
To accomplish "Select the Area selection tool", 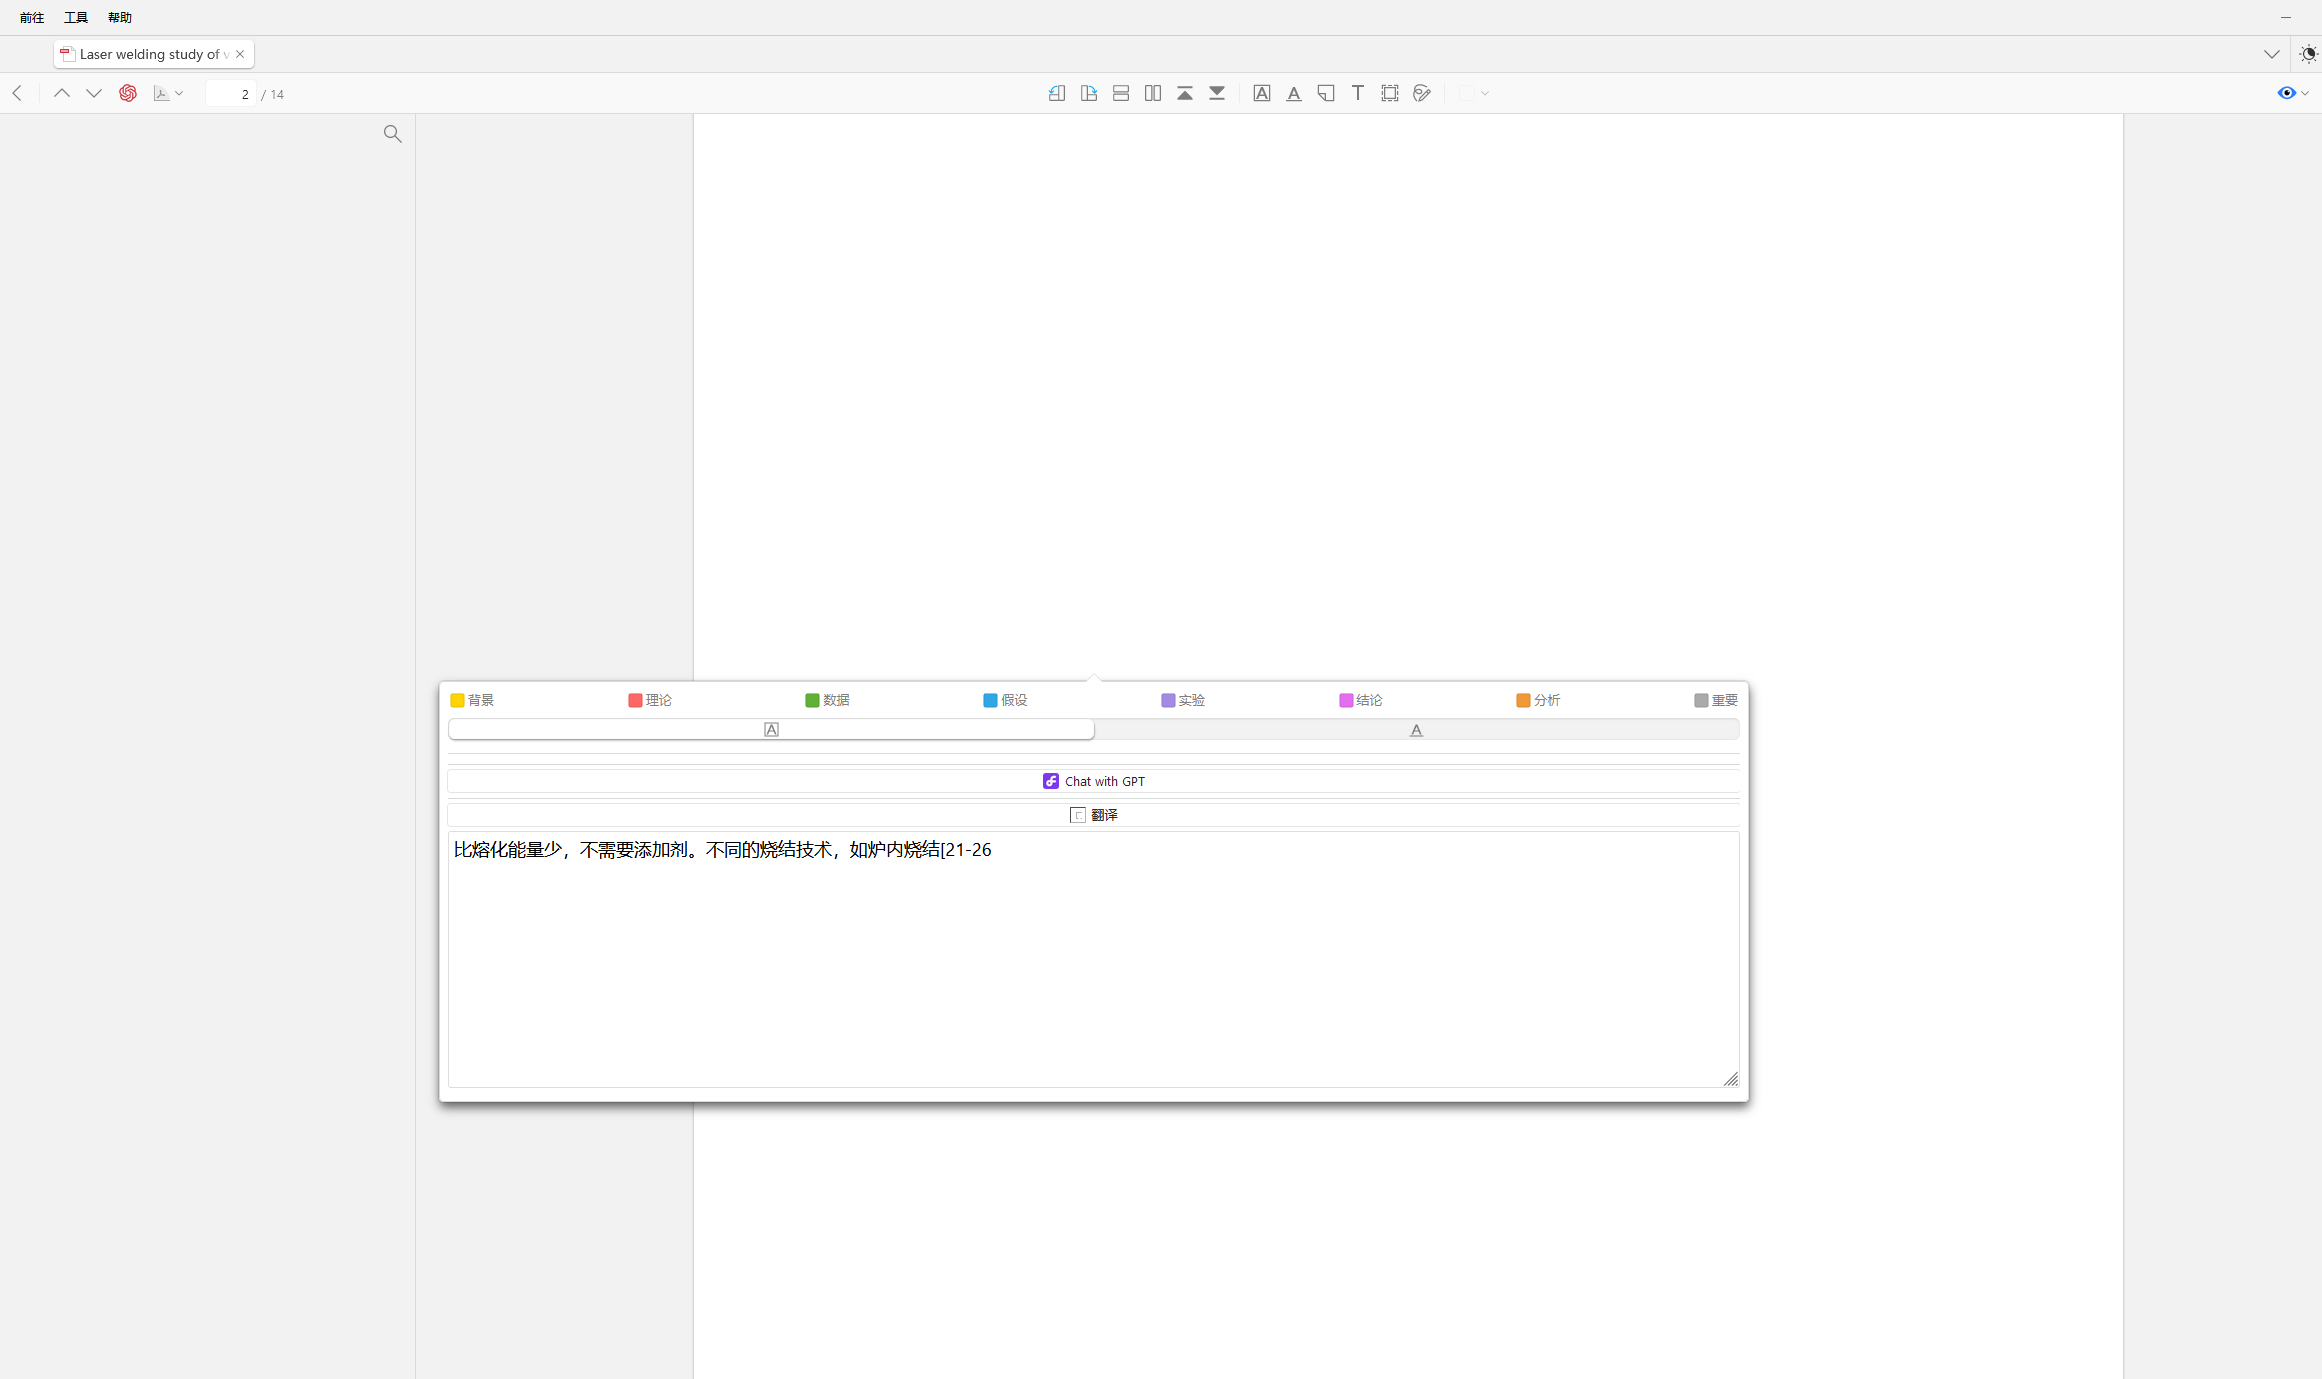I will [x=1390, y=93].
